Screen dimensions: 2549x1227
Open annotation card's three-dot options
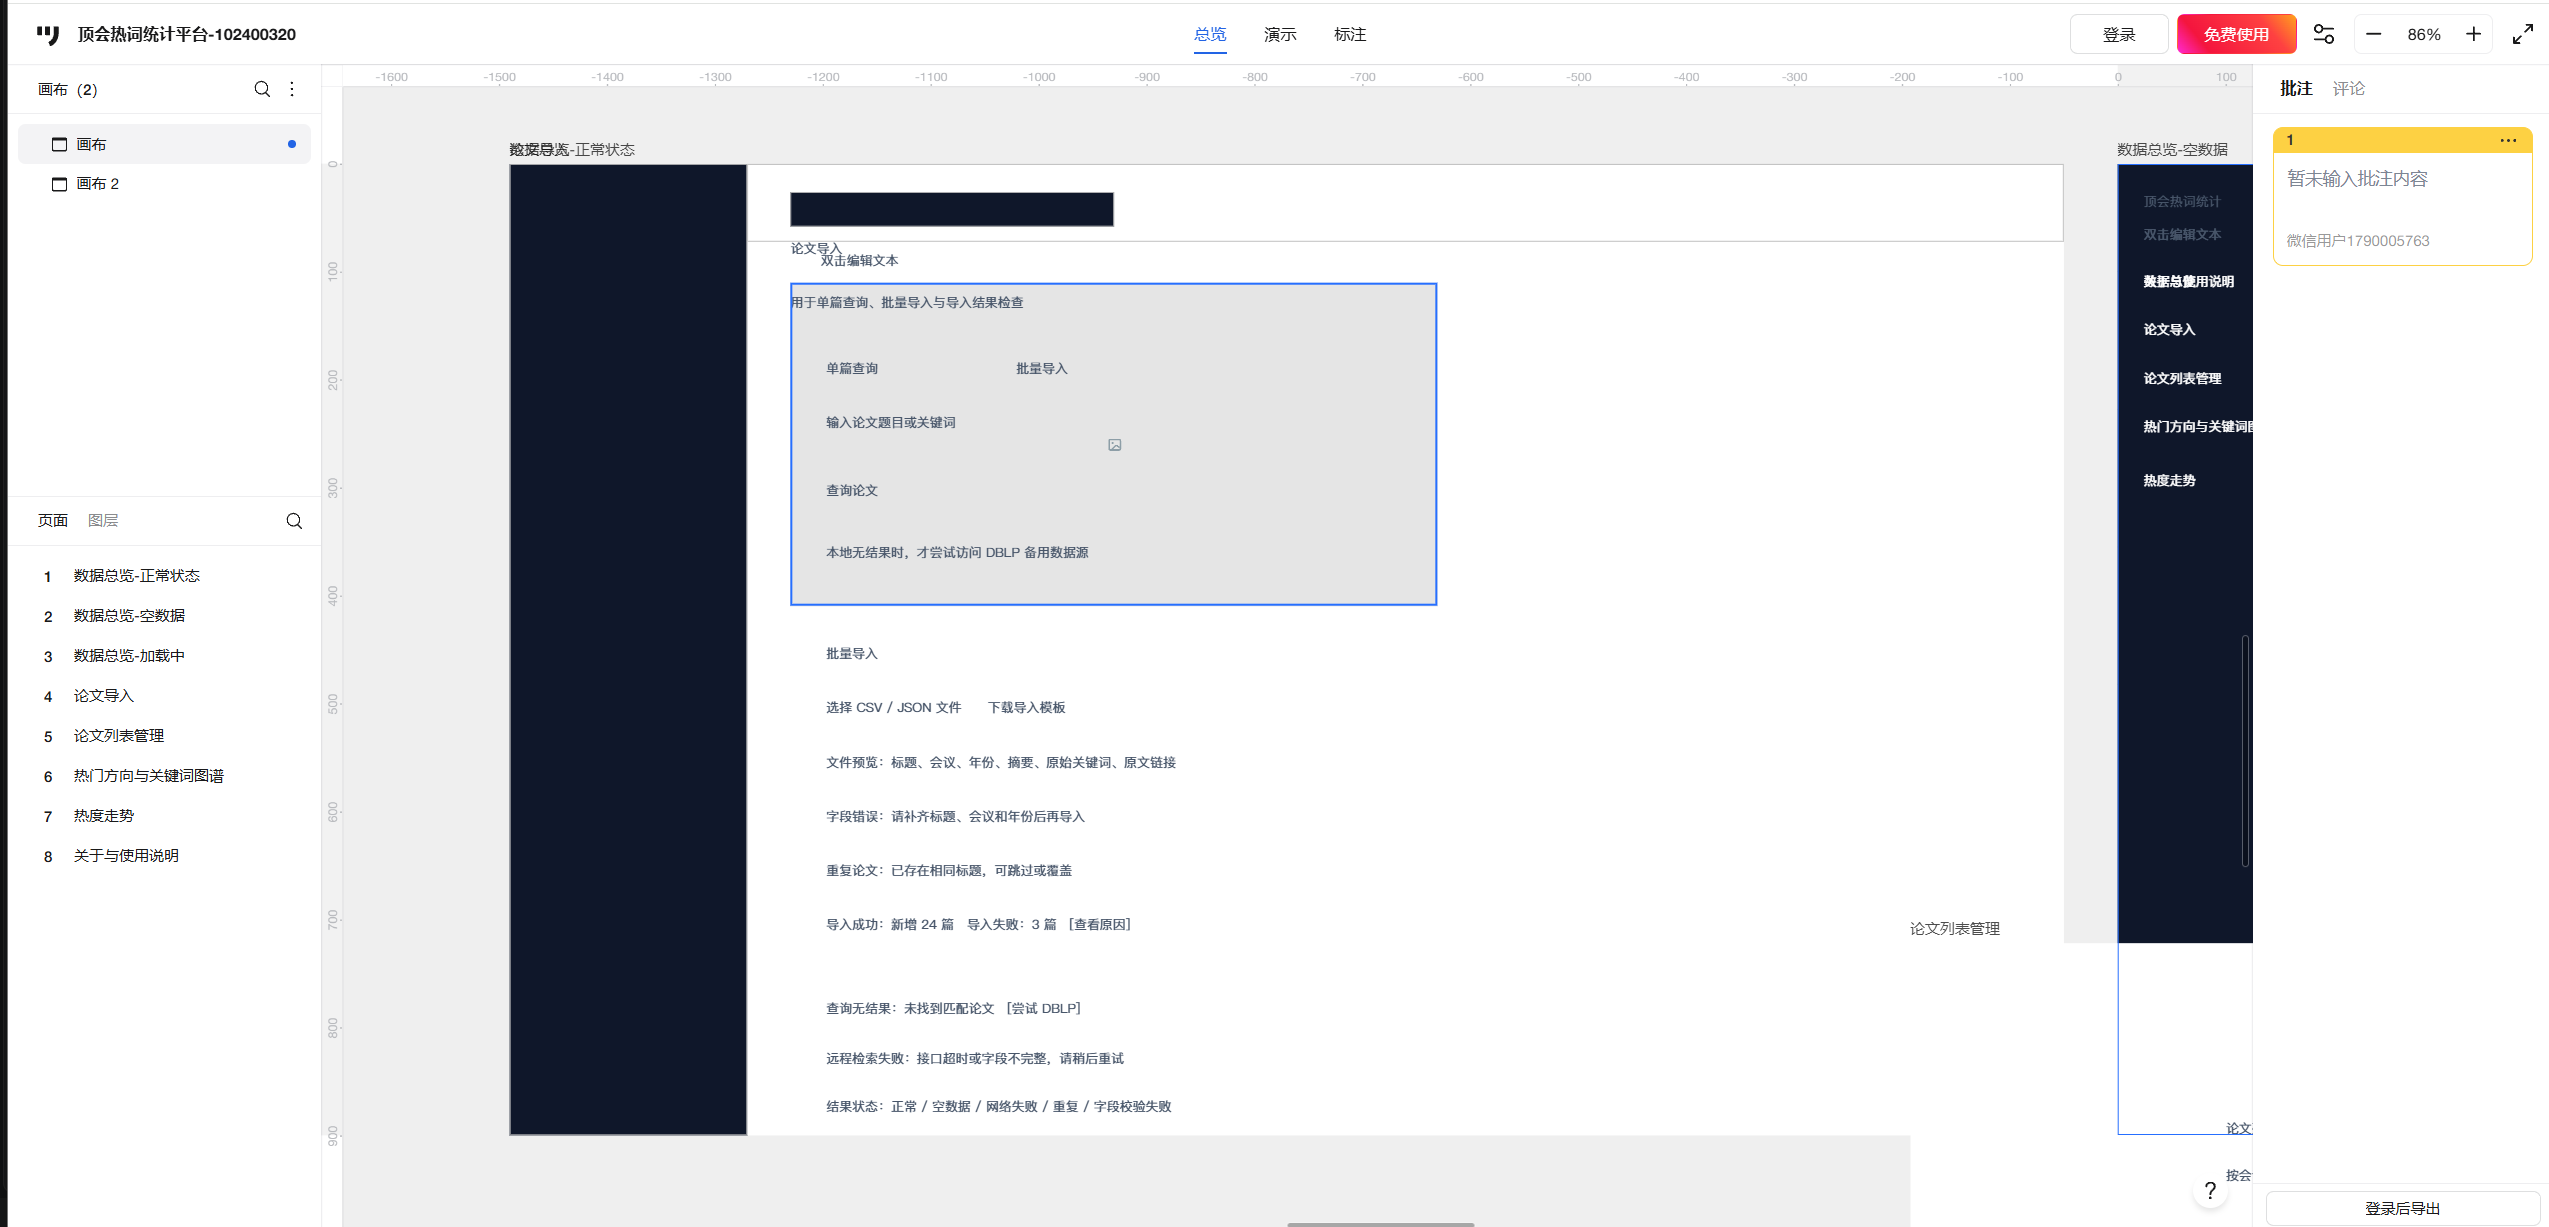[x=2508, y=140]
